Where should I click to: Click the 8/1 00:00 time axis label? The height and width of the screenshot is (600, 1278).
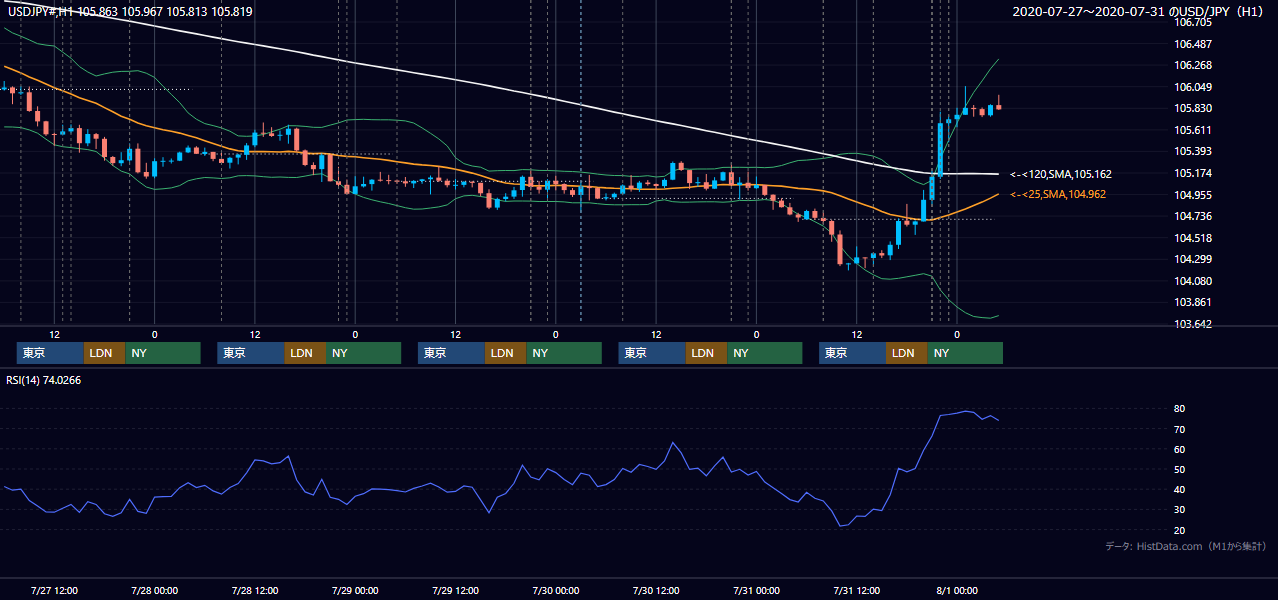[958, 590]
